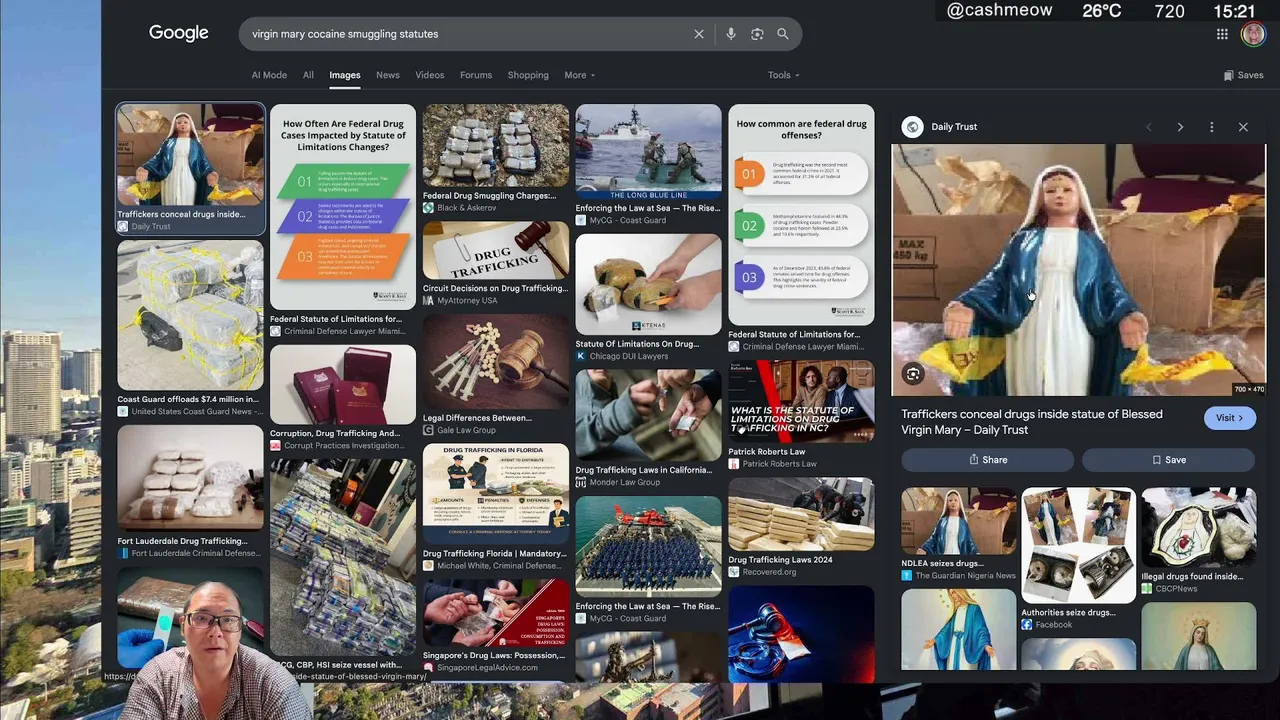Viewport: 1280px width, 720px height.
Task: Click the Daily Trust globe icon in the preview header
Action: pos(912,127)
